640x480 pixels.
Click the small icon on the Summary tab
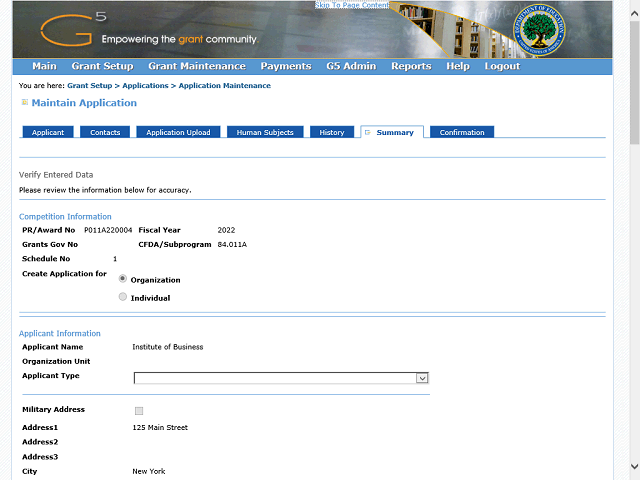tap(367, 132)
